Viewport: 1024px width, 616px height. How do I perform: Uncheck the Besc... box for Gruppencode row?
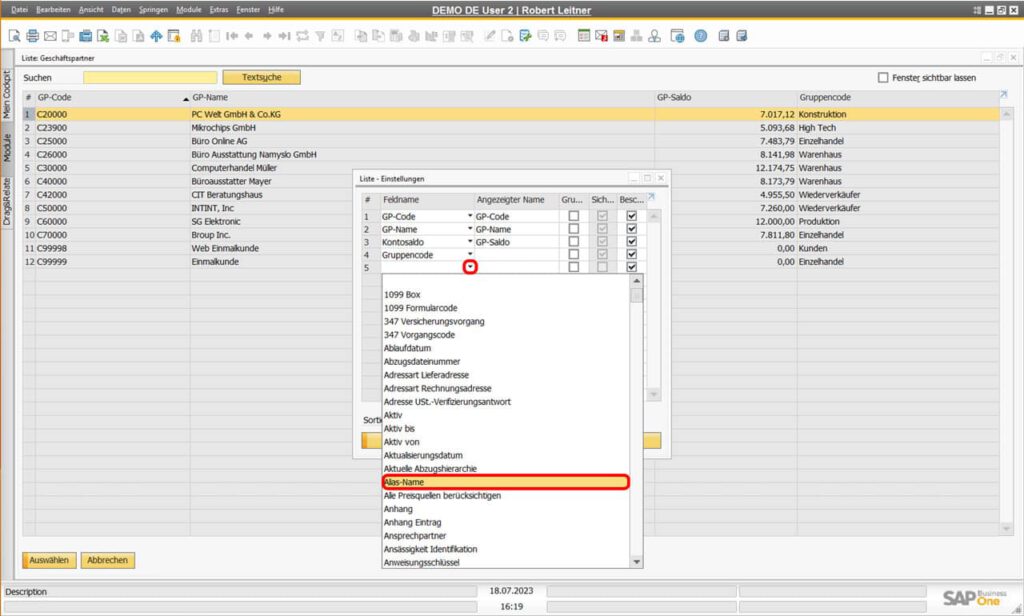click(x=632, y=254)
